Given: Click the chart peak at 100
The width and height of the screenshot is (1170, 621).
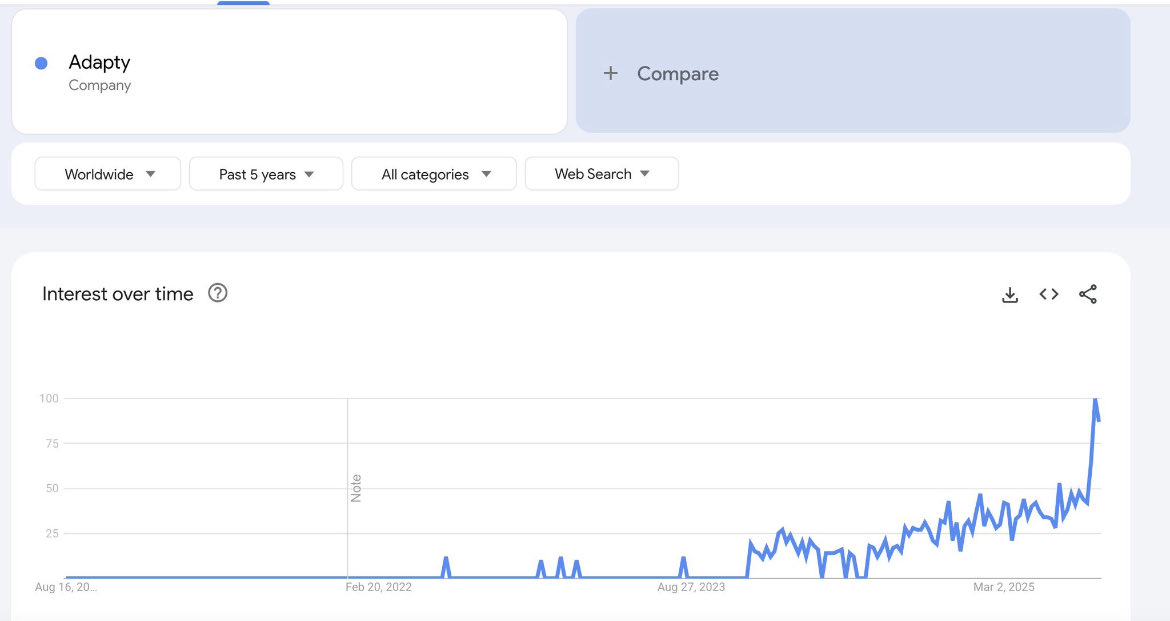Looking at the screenshot, I should point(1095,400).
